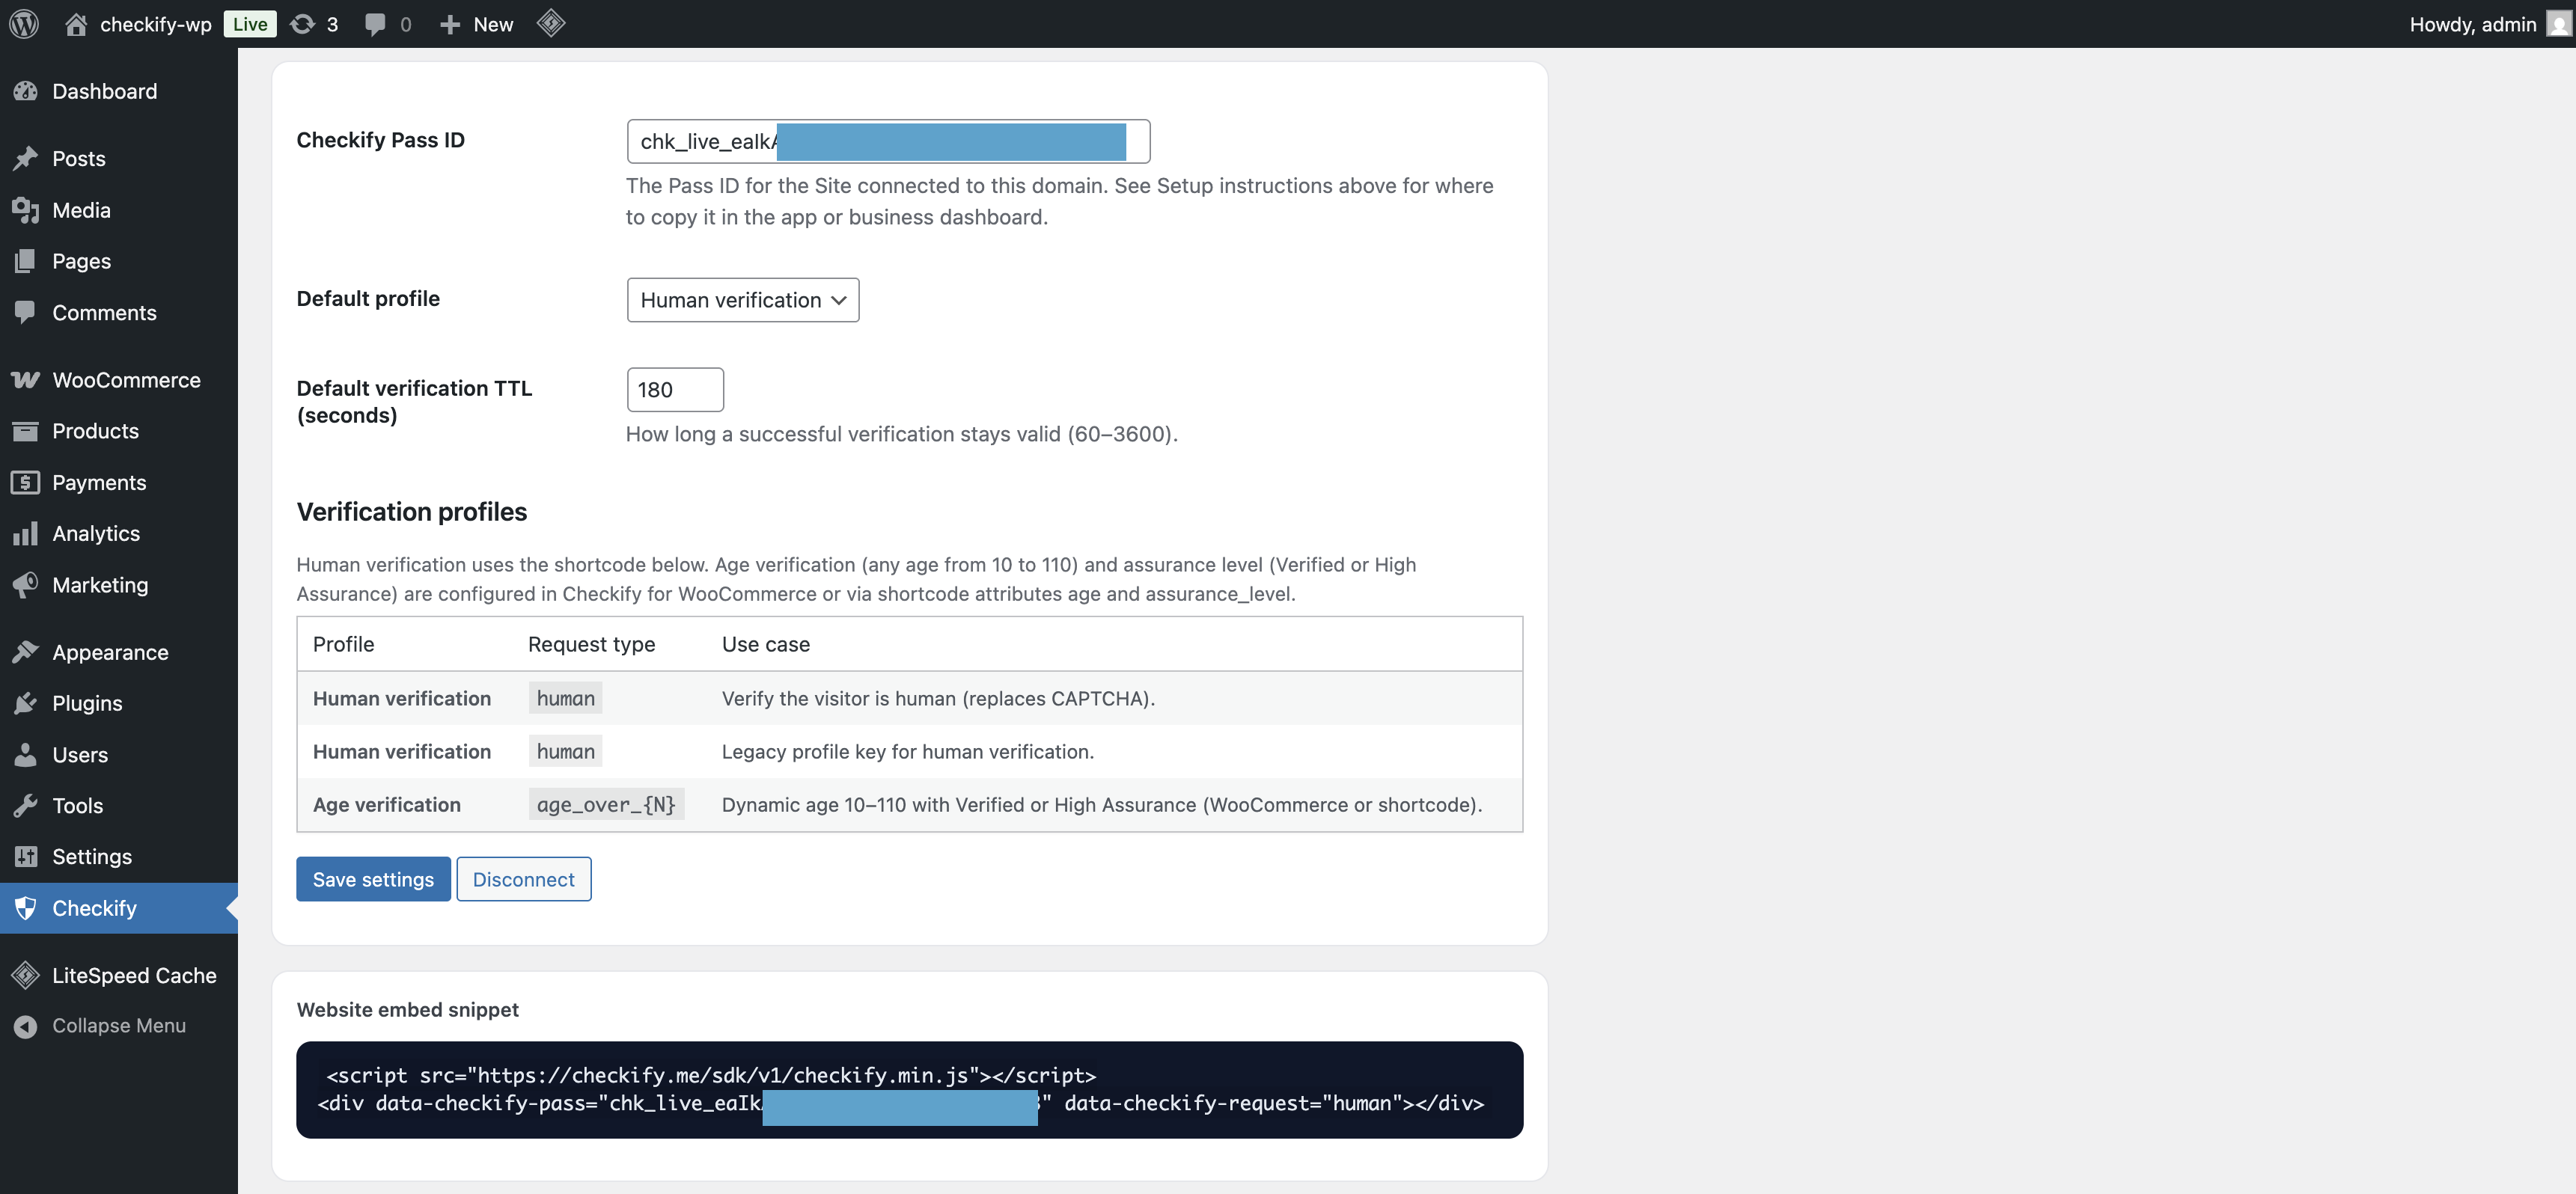Click the Media icon in sidebar
The height and width of the screenshot is (1194, 2576).
26,210
